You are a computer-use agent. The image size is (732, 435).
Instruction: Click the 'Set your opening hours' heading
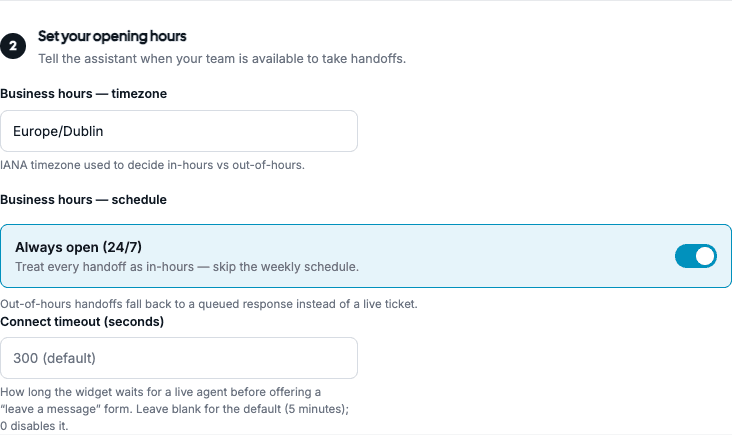[112, 36]
